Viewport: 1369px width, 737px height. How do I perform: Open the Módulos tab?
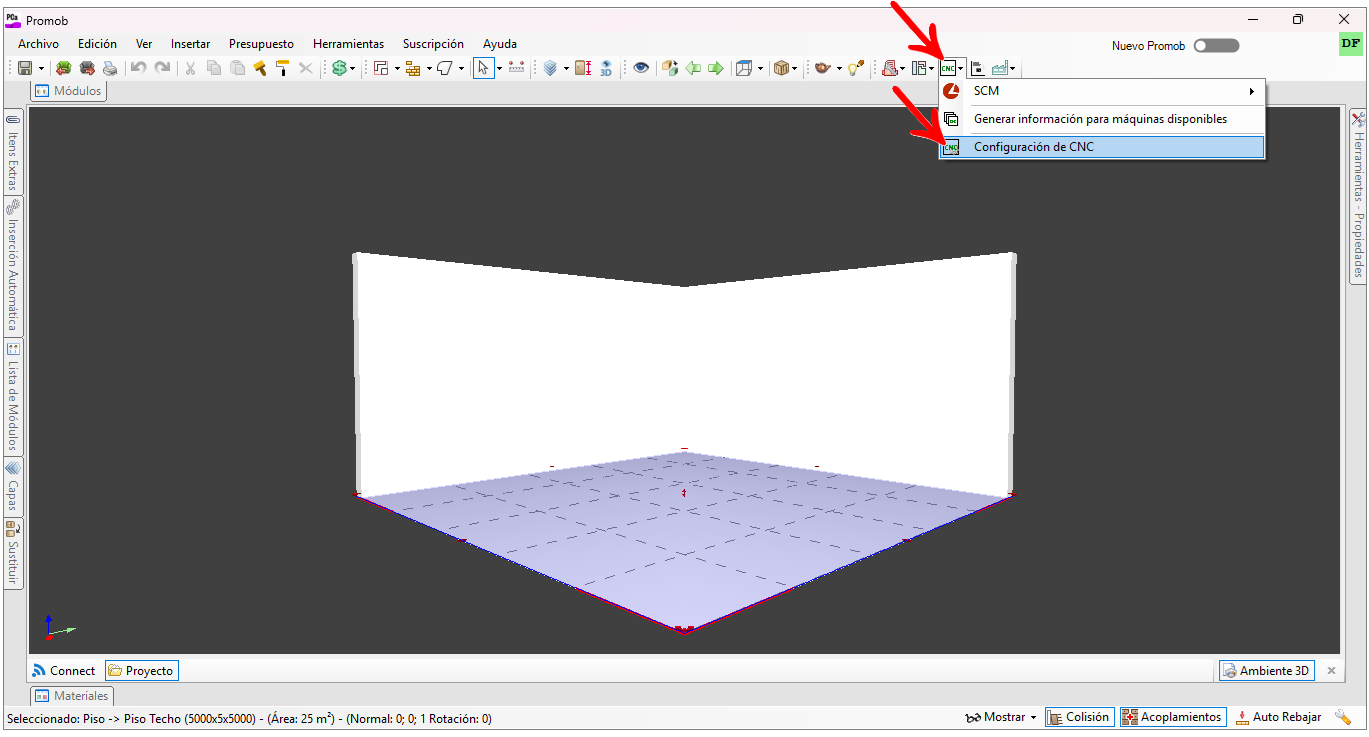68,91
